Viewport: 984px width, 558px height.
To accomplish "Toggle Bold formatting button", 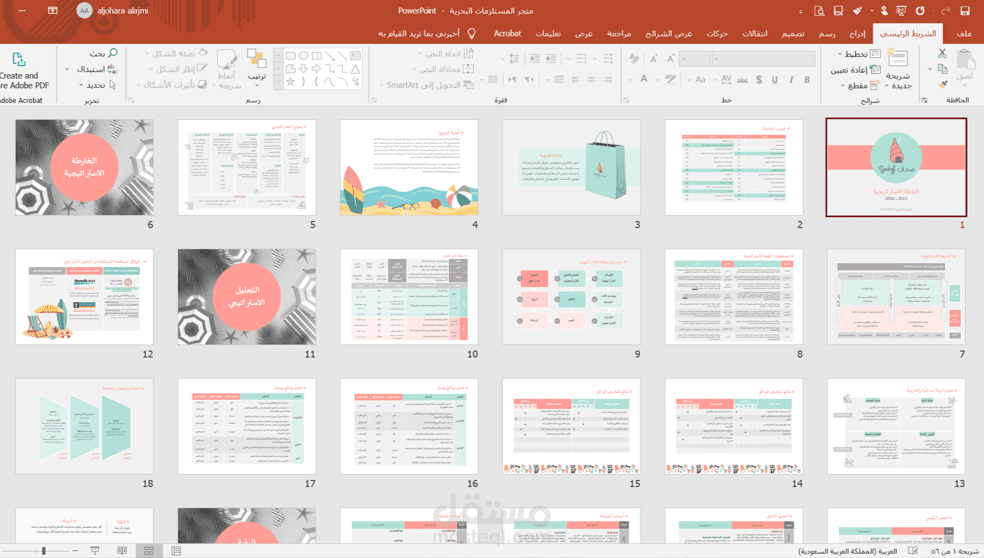I will 806,80.
